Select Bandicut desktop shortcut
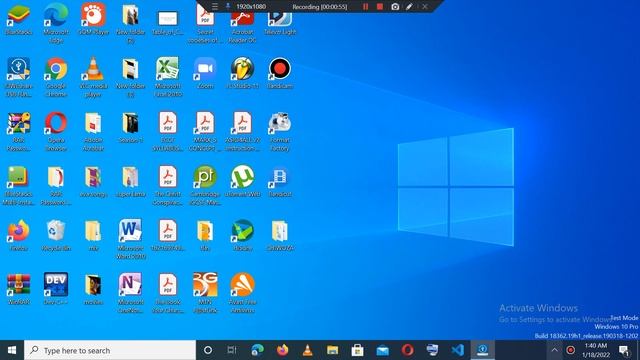 click(x=280, y=181)
